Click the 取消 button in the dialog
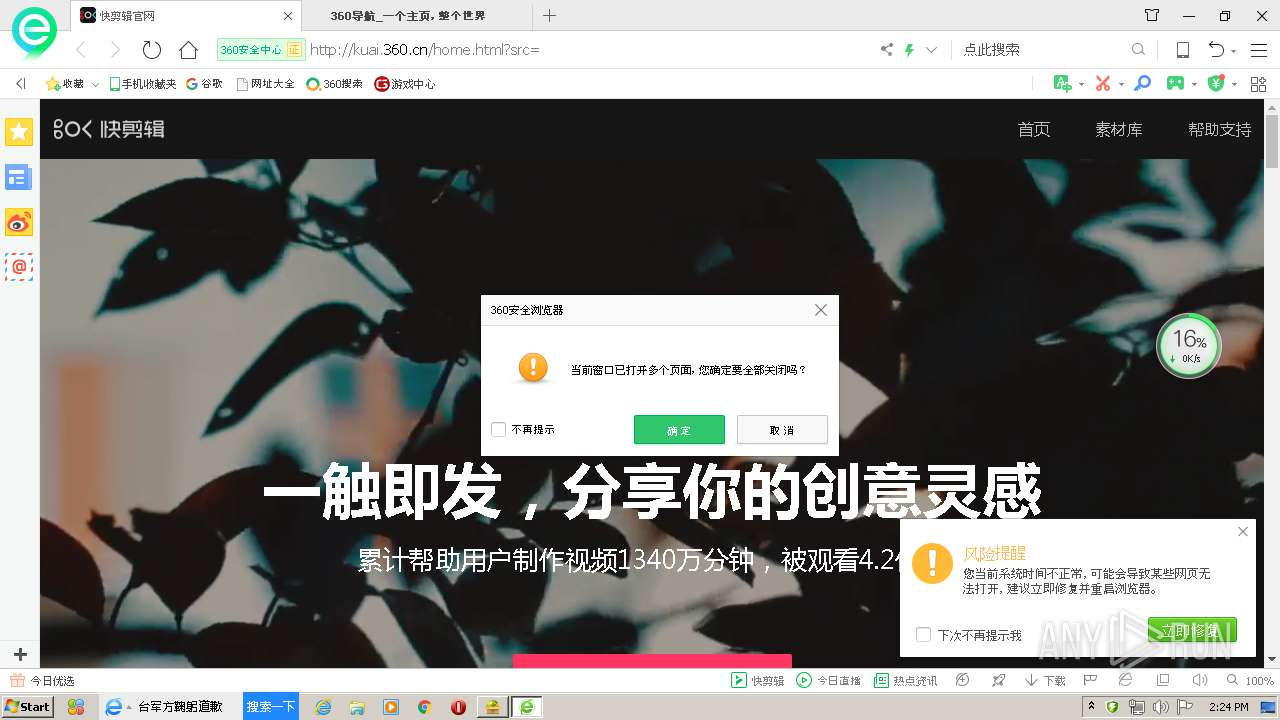This screenshot has height=720, width=1280. point(782,430)
